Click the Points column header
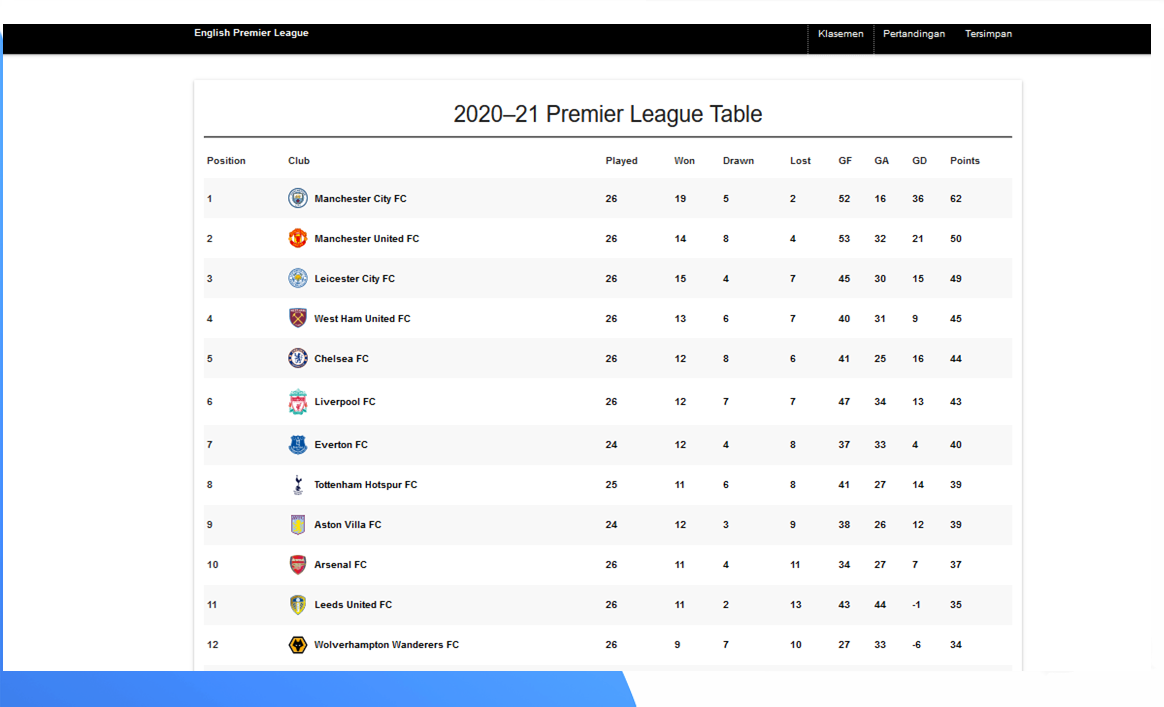 [965, 161]
